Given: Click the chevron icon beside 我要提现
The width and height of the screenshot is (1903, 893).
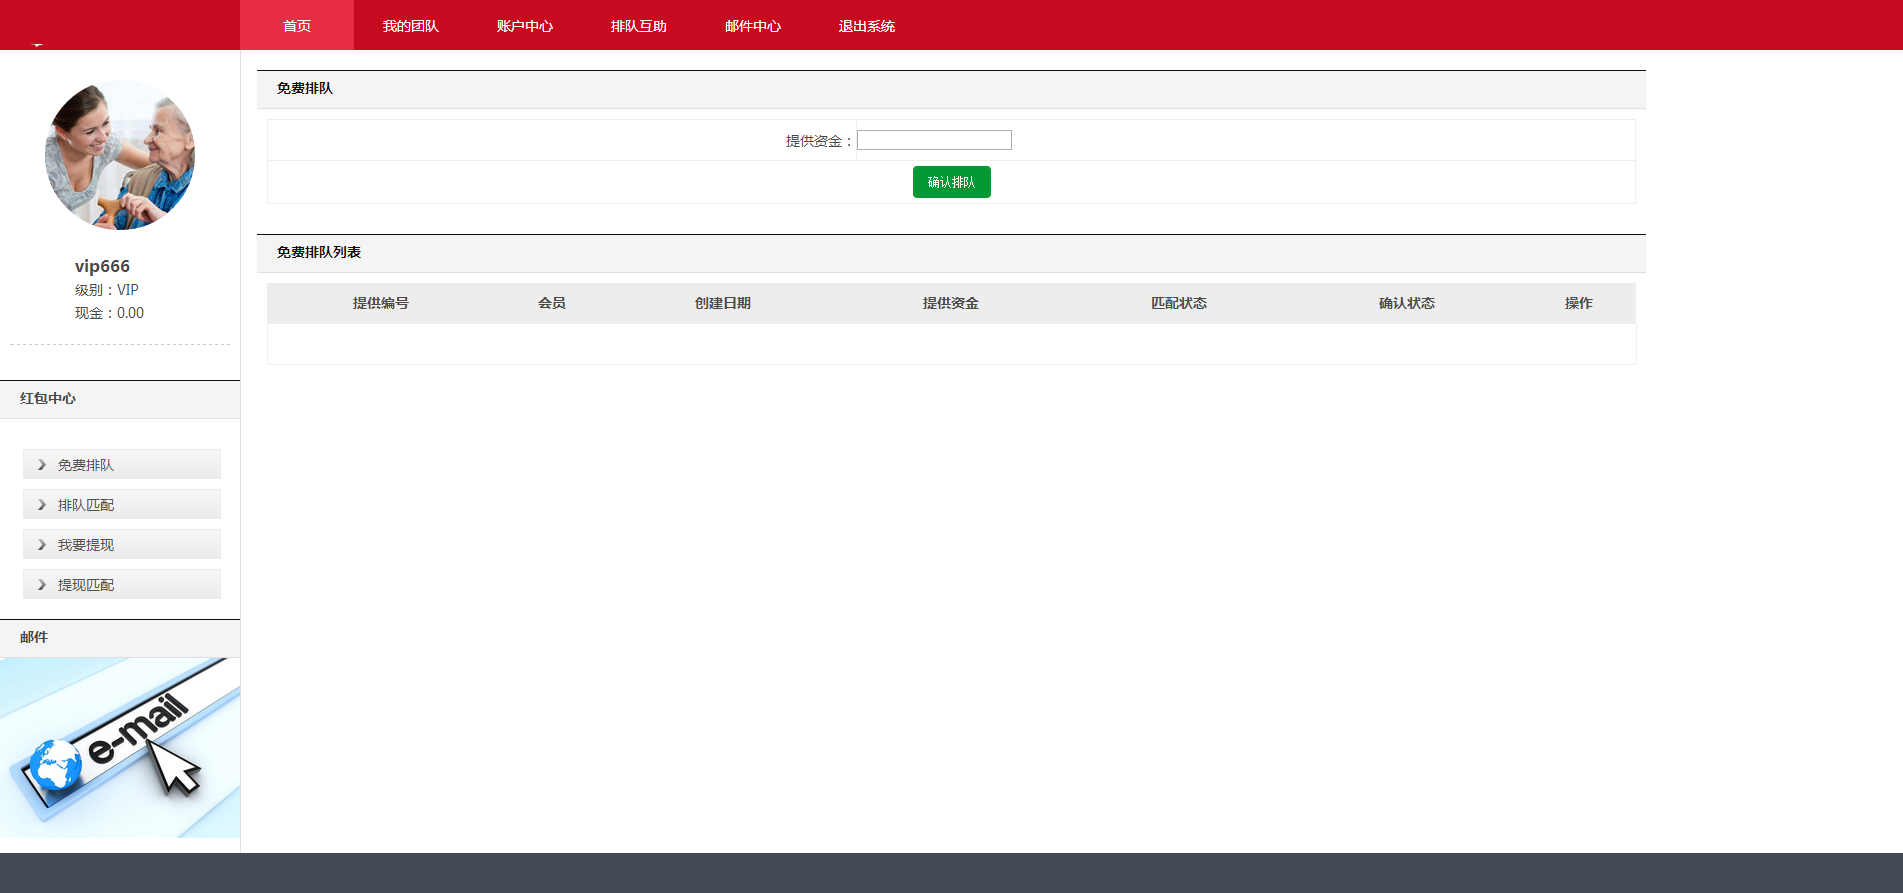Looking at the screenshot, I should (42, 545).
